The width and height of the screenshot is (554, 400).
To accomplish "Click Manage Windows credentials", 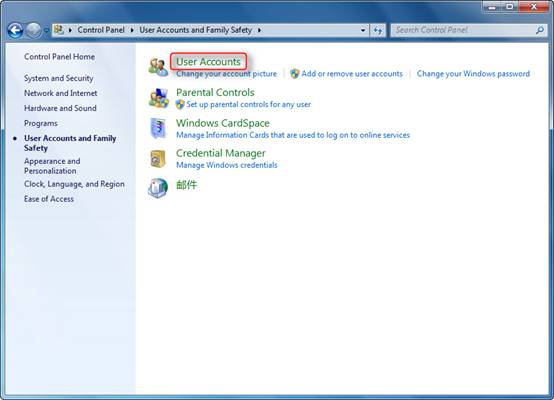I will pyautogui.click(x=226, y=165).
